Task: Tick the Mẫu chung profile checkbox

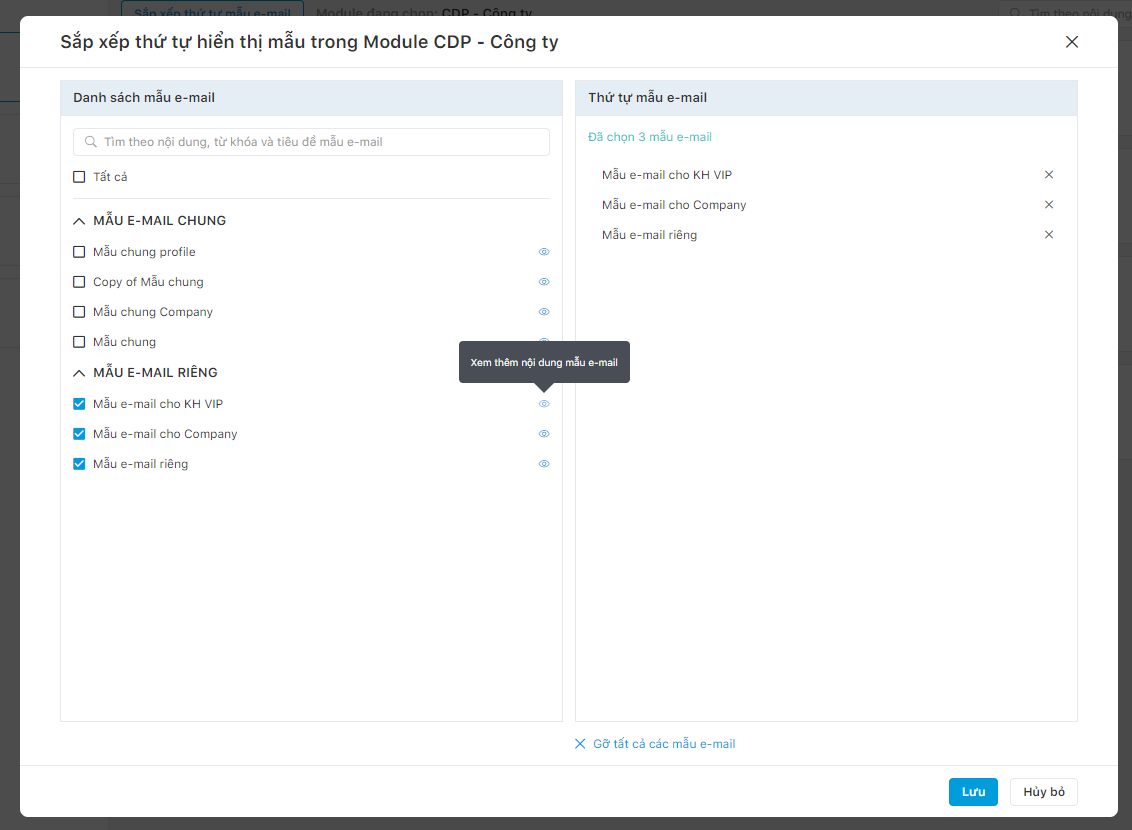Action: pos(80,252)
